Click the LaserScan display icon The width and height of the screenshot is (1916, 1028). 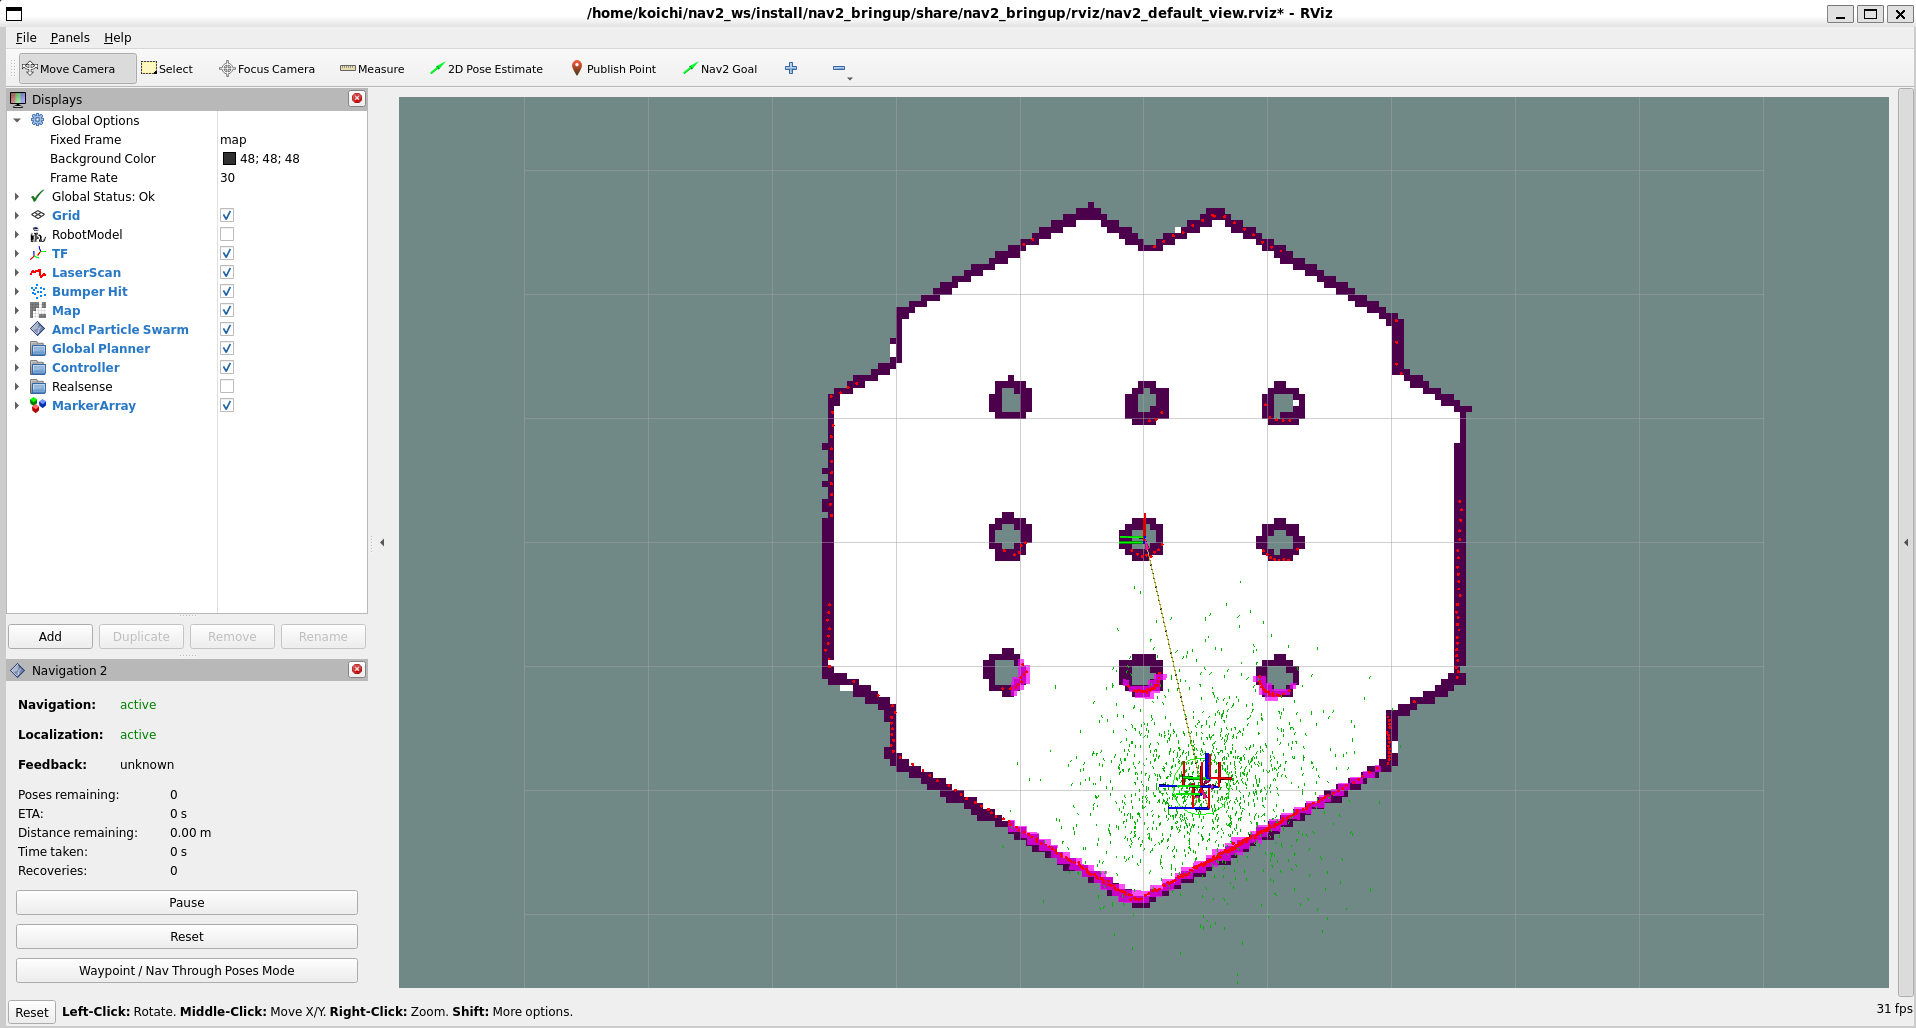[38, 272]
